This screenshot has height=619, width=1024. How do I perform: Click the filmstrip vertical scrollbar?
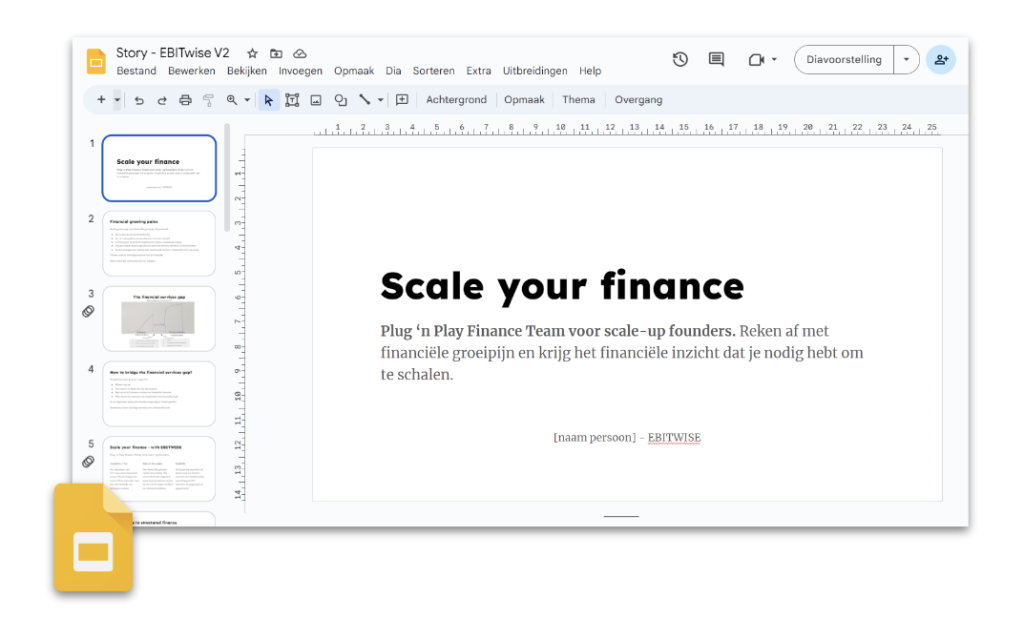(x=227, y=178)
